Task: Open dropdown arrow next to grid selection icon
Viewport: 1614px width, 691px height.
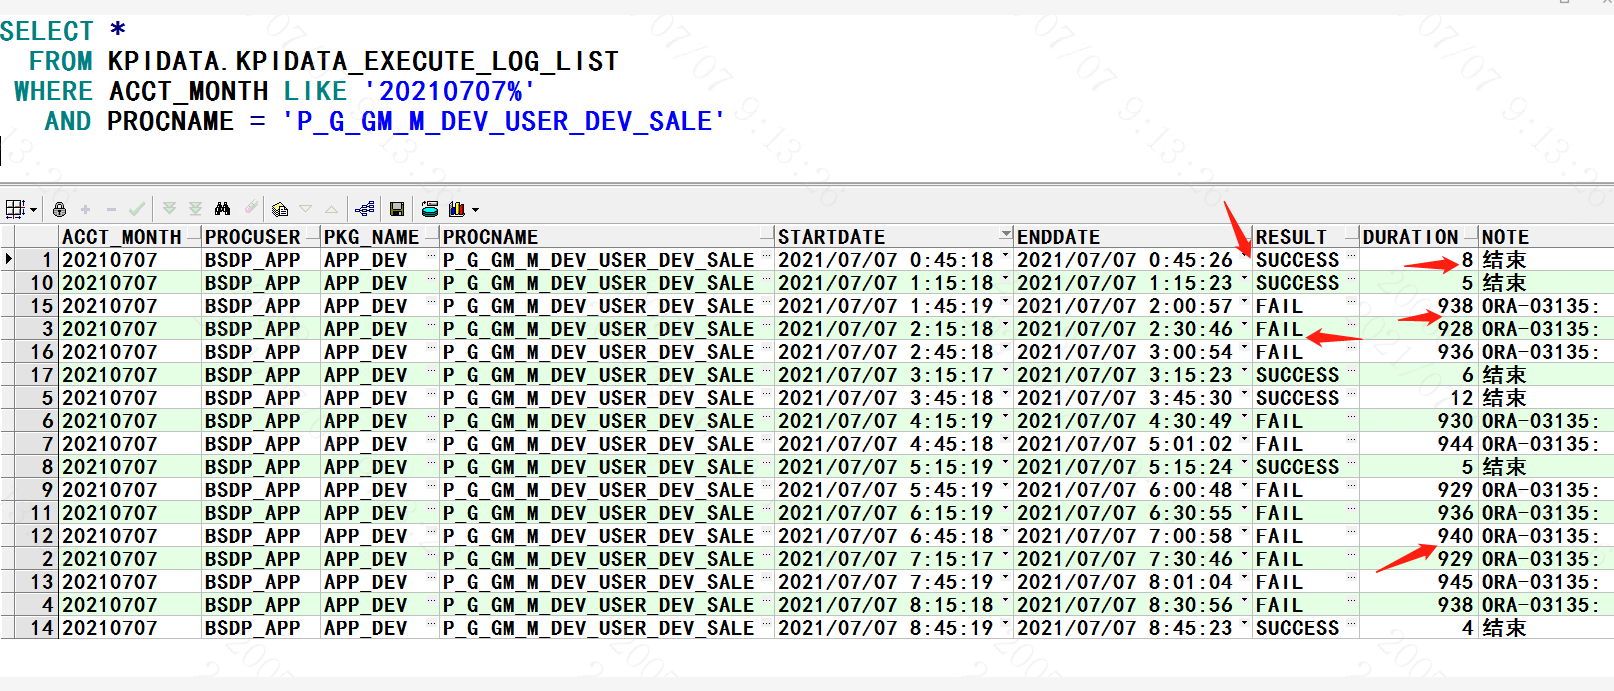Action: point(33,210)
